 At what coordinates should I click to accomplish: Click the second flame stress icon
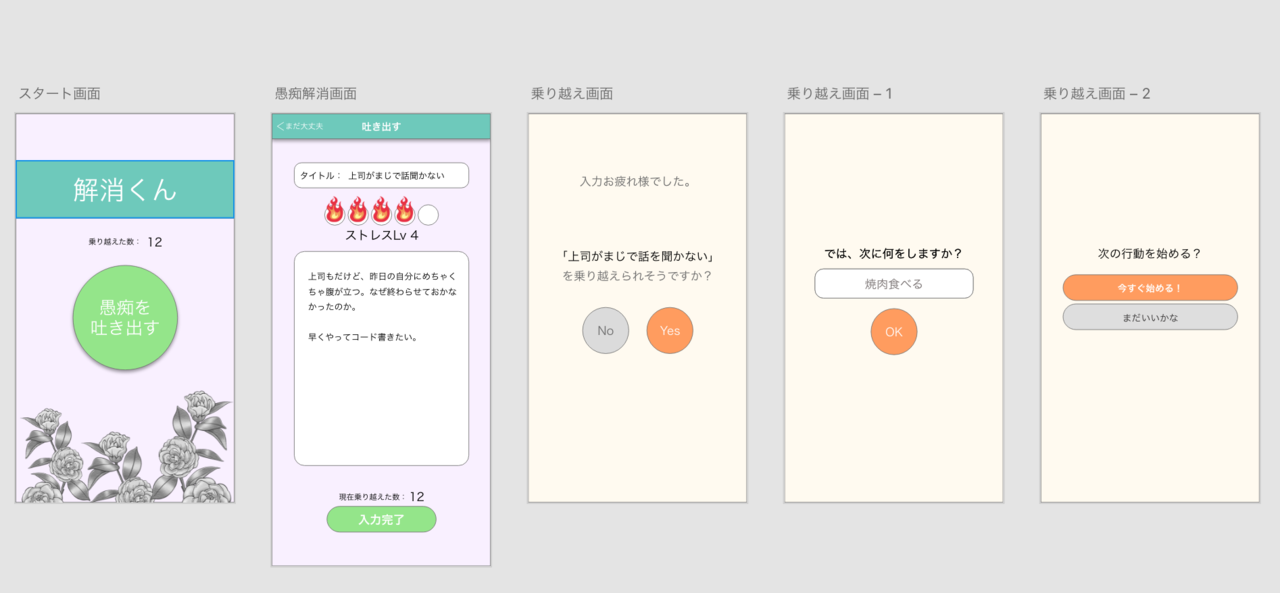[358, 211]
